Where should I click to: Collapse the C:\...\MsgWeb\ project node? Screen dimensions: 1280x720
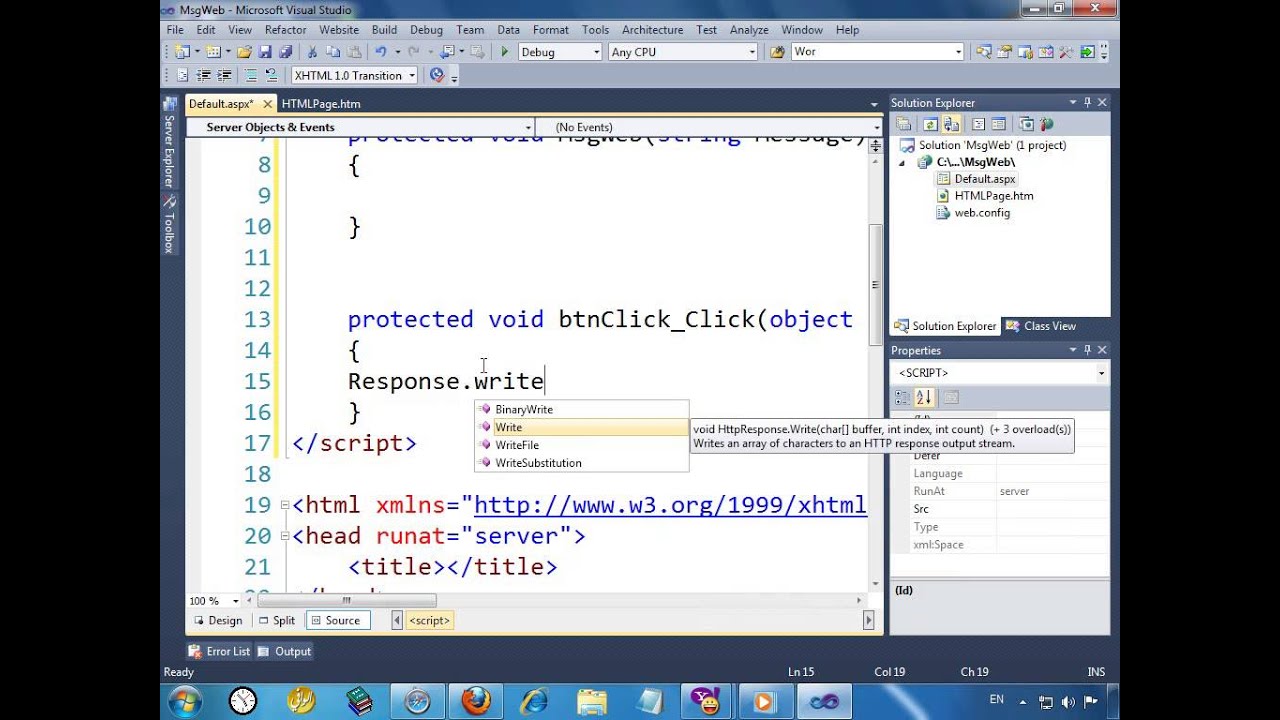(901, 162)
